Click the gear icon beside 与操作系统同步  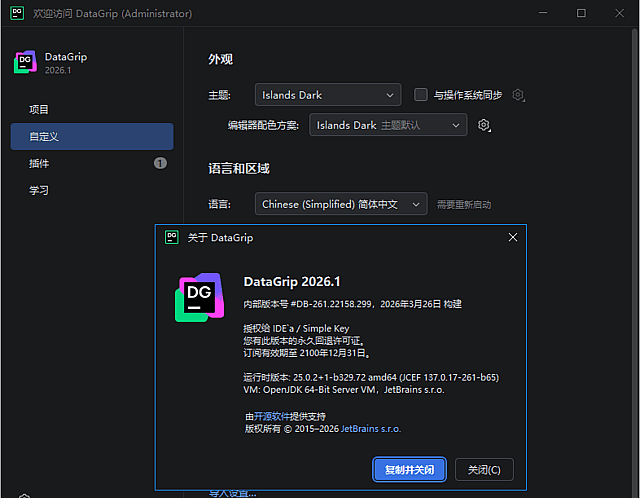(518, 95)
